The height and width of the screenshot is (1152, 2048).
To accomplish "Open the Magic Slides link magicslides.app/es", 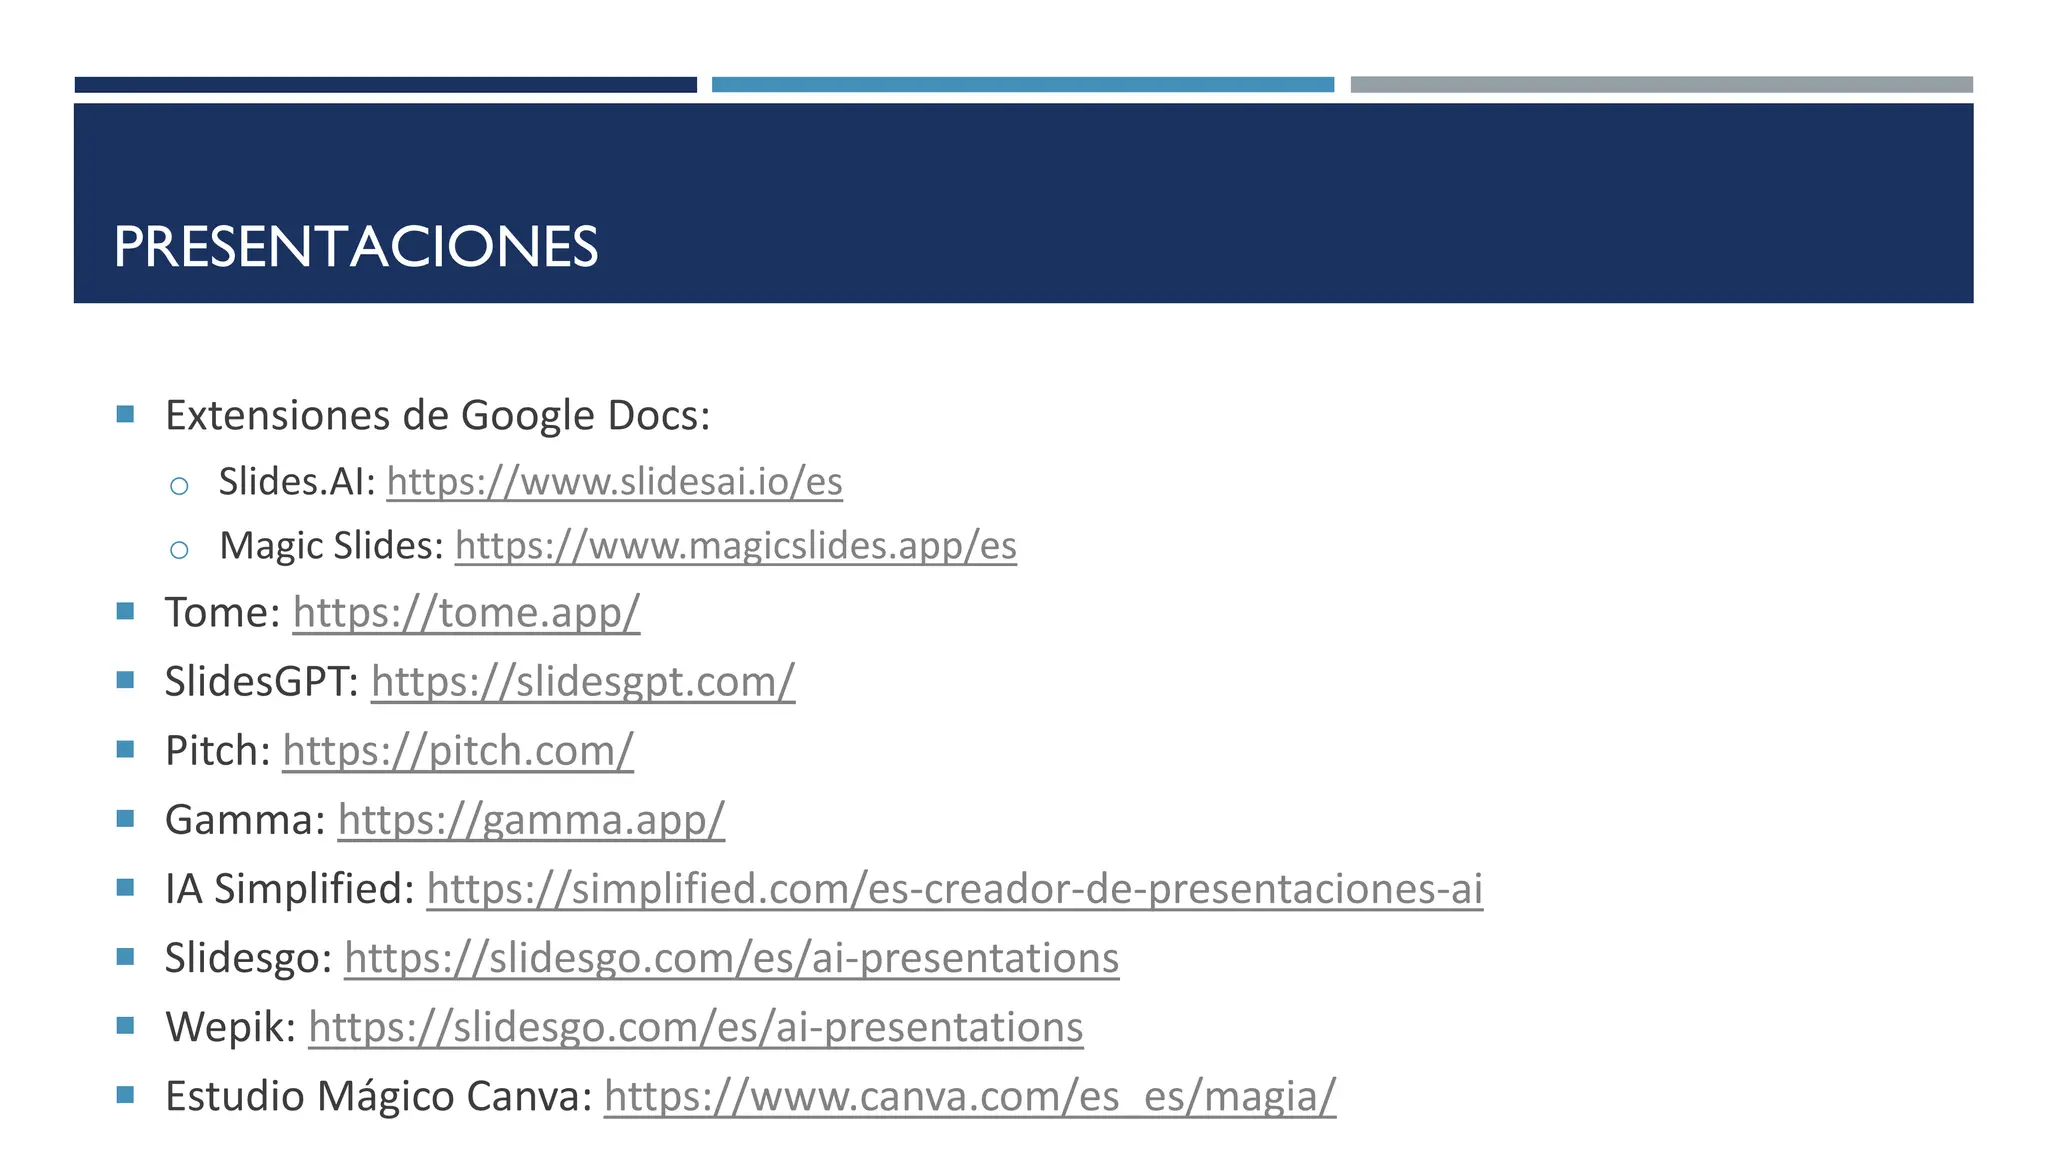I will pyautogui.click(x=735, y=546).
